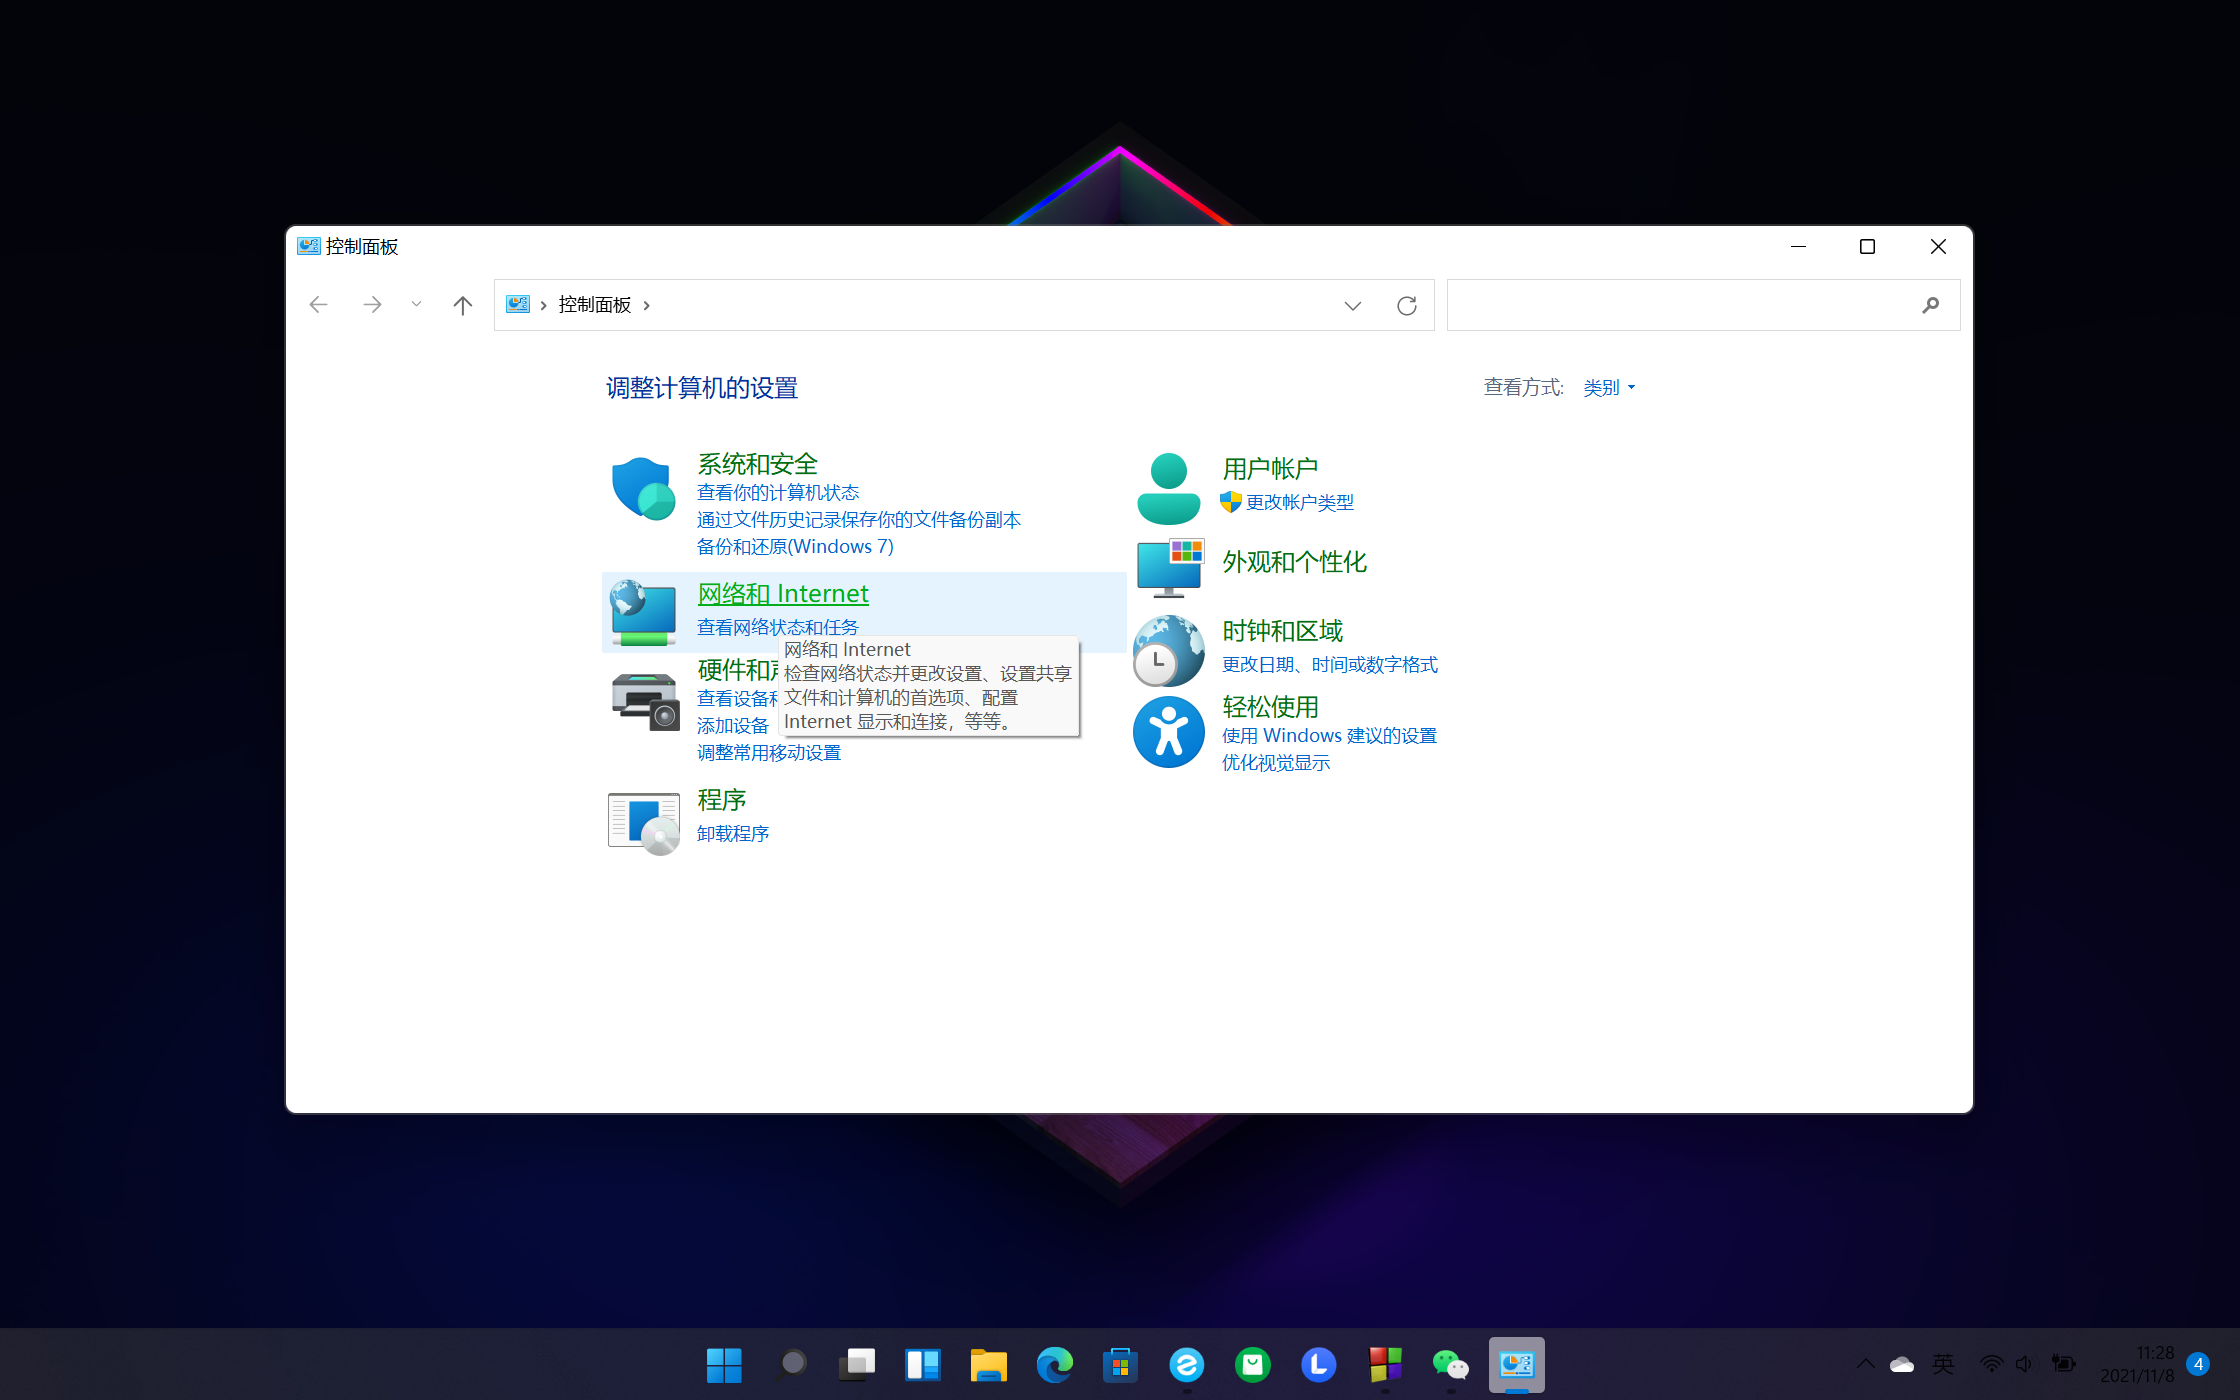Expand the address bar history dropdown
The height and width of the screenshot is (1400, 2240).
click(1352, 305)
